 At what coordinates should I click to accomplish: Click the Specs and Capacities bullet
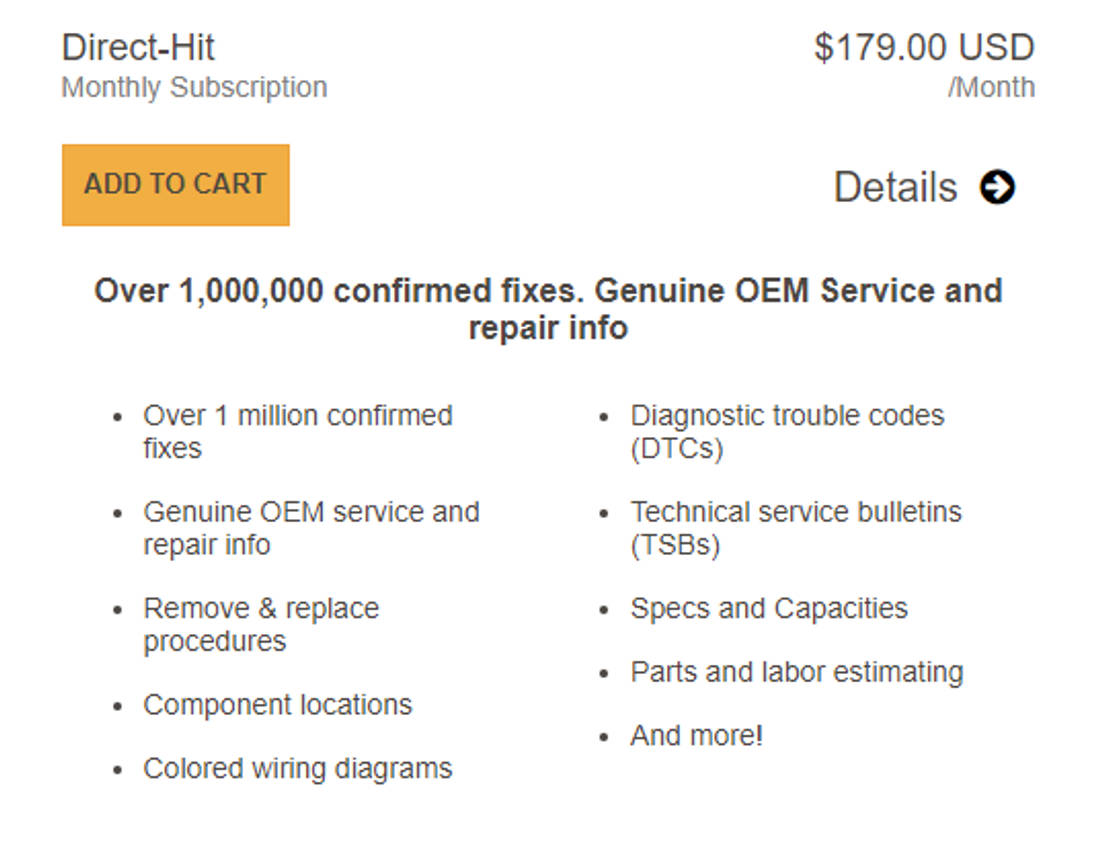tap(767, 608)
